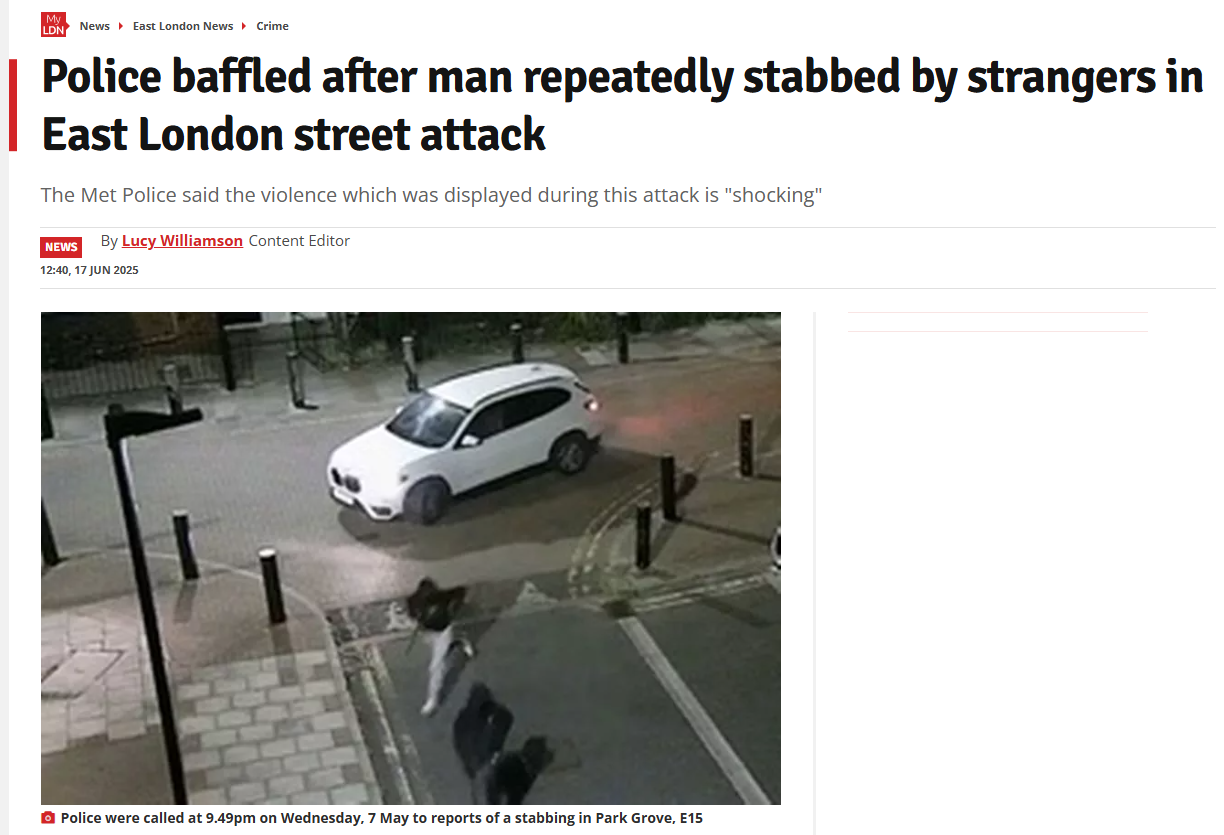This screenshot has width=1224, height=835.
Task: Click the arrow icon after News breadcrumb
Action: click(121, 26)
